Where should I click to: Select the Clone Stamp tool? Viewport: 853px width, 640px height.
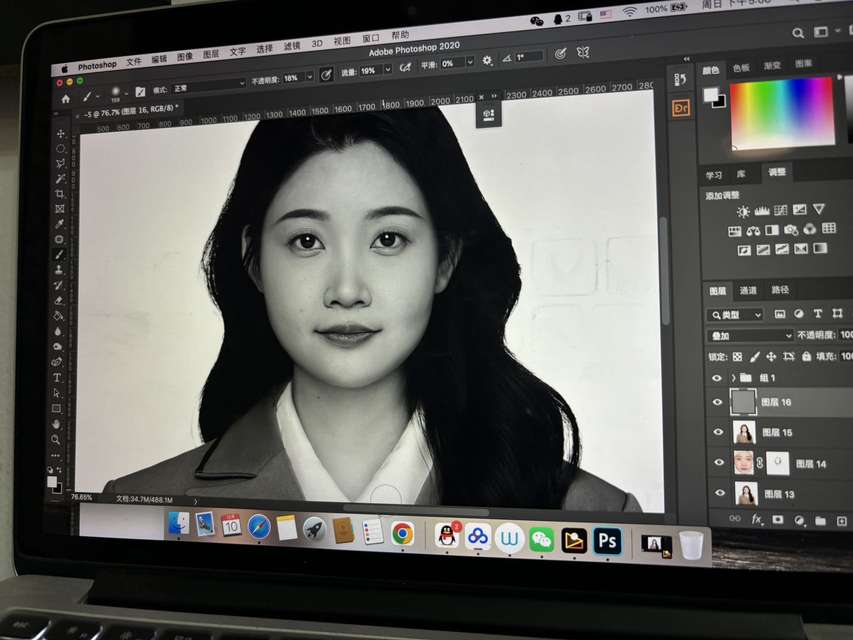pos(59,270)
